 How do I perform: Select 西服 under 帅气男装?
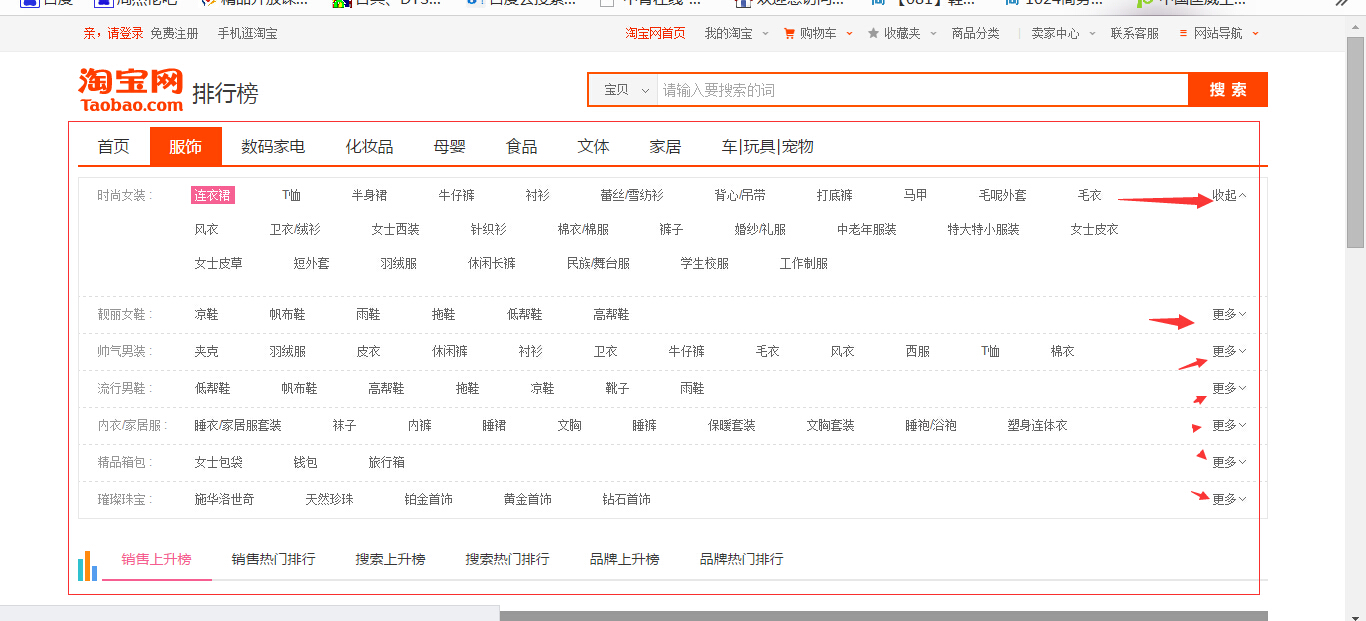coord(917,351)
